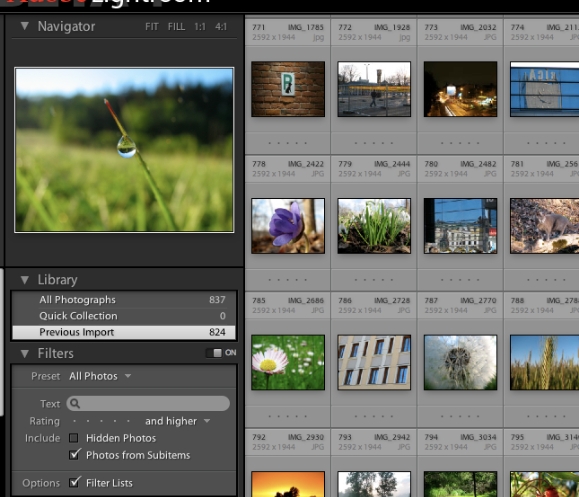Viewport: 579px width, 497px height.
Task: Click rating dots under photo 772
Action: (374, 143)
